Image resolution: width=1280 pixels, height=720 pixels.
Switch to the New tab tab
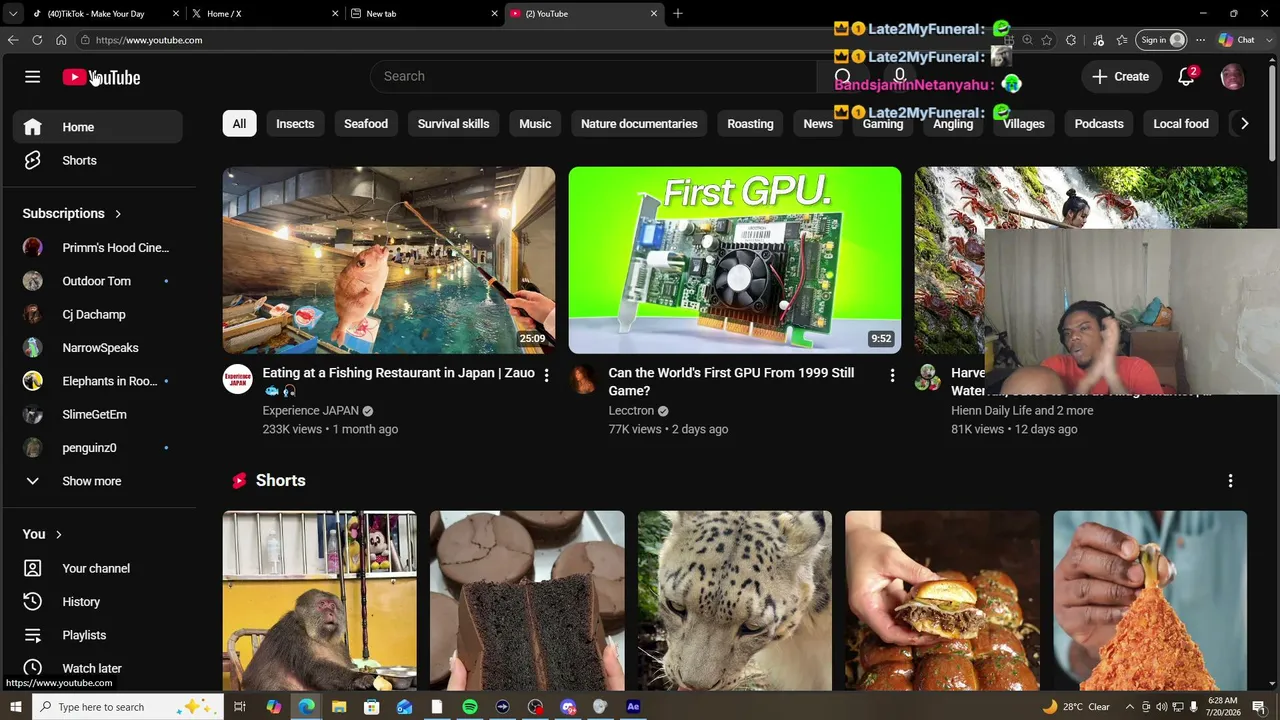pyautogui.click(x=423, y=14)
